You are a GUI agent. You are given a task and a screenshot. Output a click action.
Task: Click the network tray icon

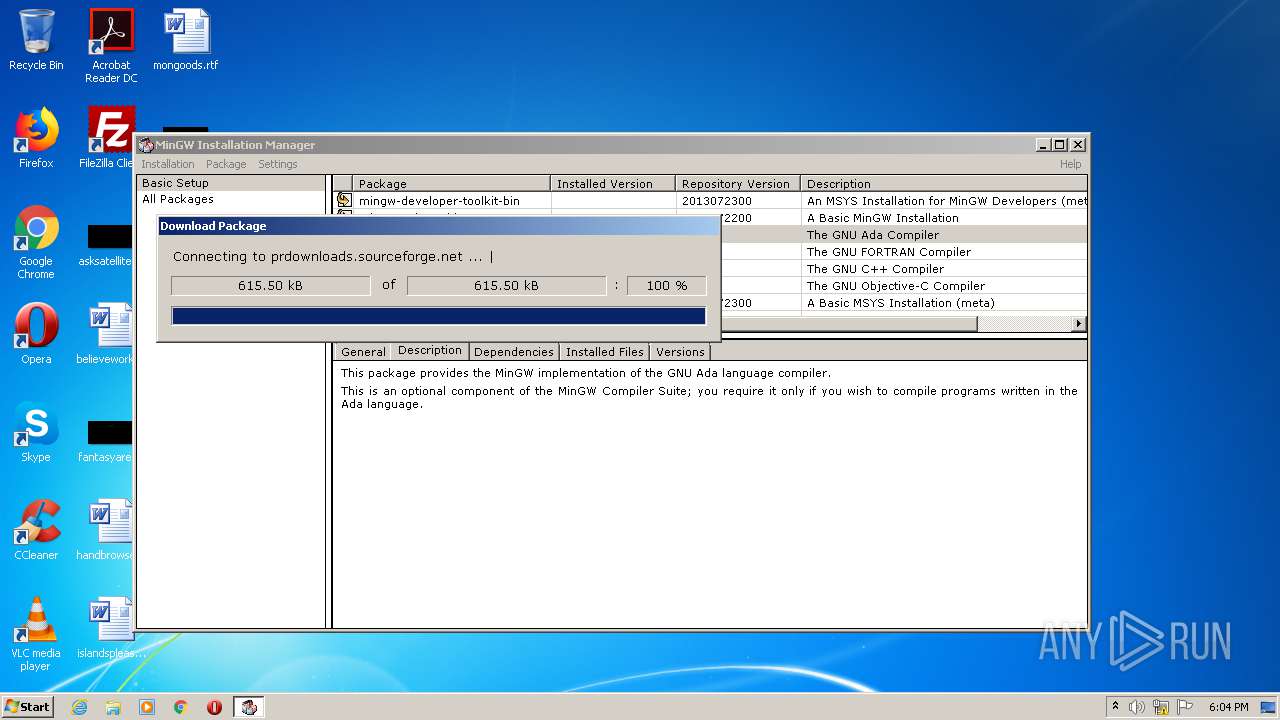click(1160, 707)
